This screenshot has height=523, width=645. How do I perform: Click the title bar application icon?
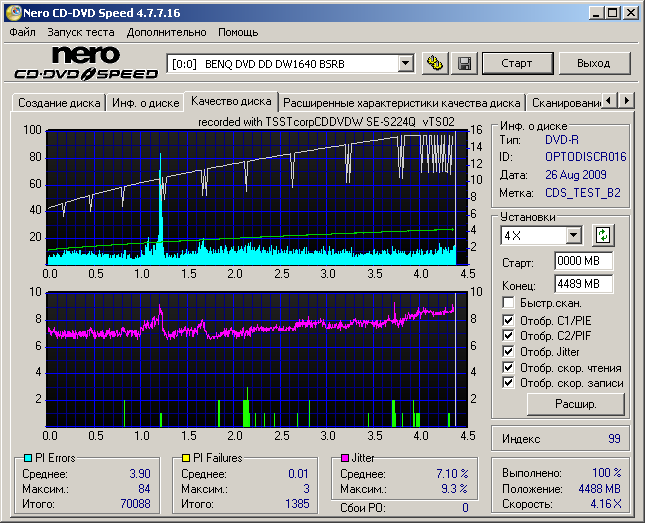(13, 12)
